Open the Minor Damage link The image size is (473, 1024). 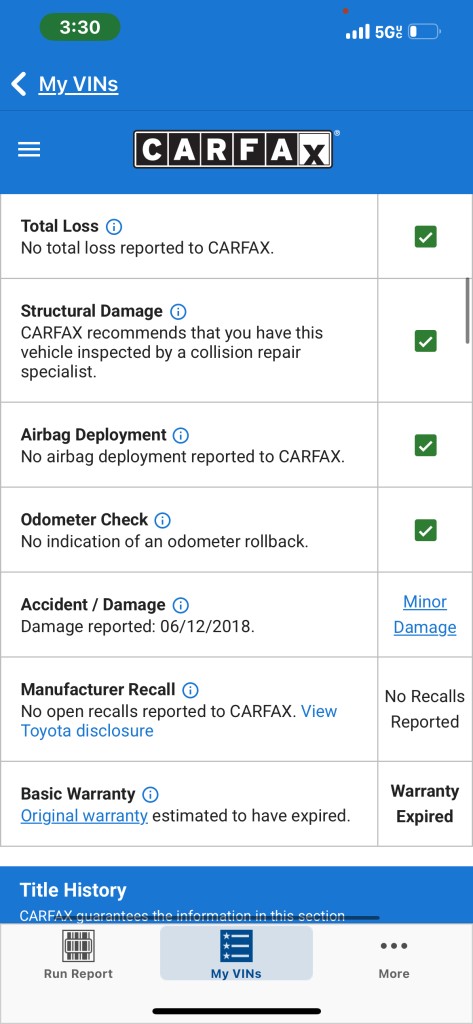425,615
